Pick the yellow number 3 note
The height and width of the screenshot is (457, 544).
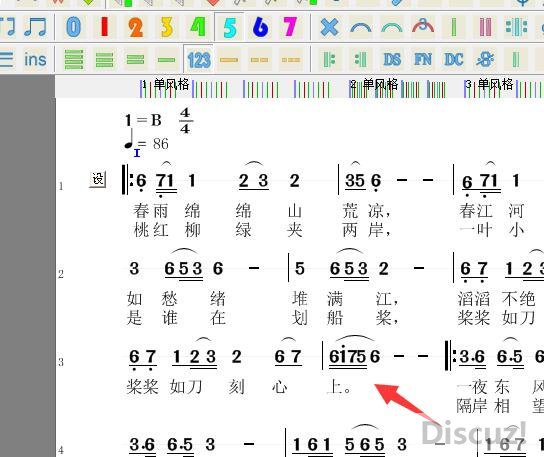[x=167, y=27]
